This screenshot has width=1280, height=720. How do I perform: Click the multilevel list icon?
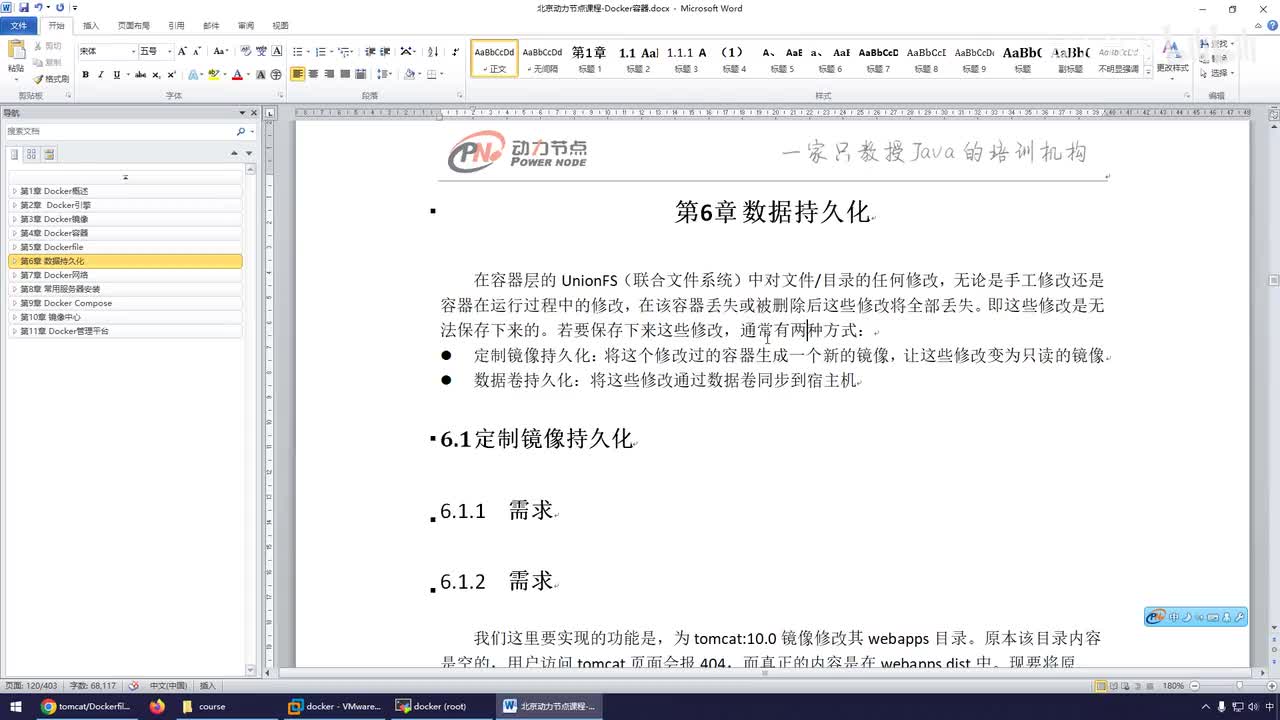(344, 51)
